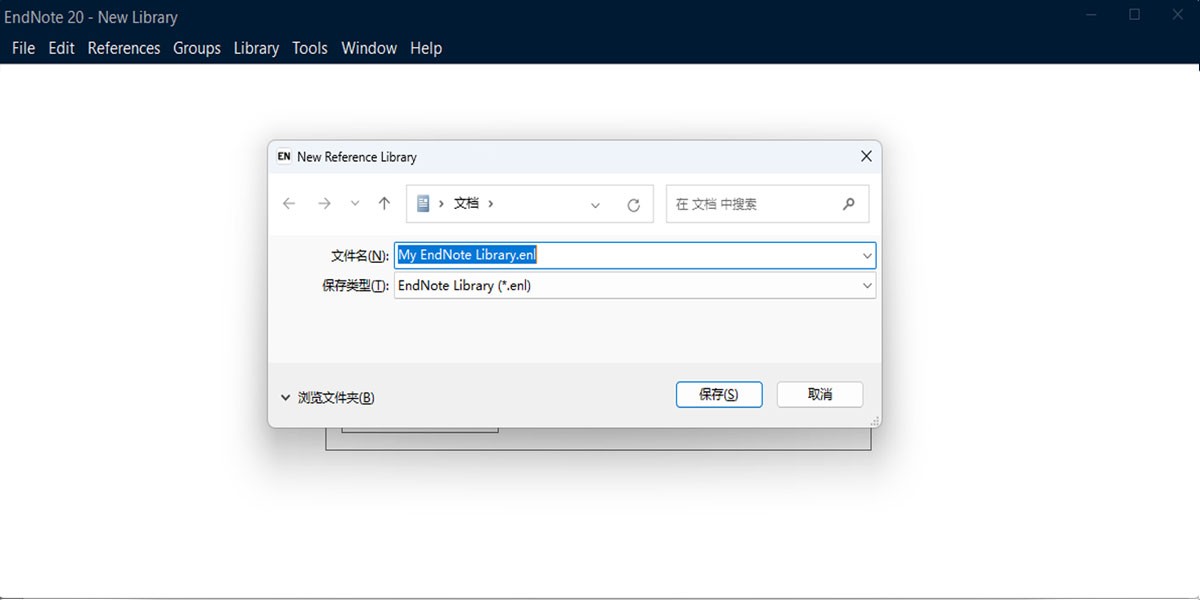The image size is (1200, 600).
Task: Click the search documents box
Action: [x=767, y=204]
